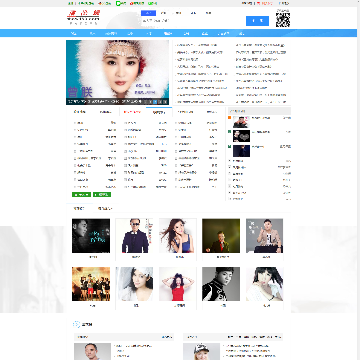This screenshot has height=360, width=360.
Task: Open artist photo with yellow-green stage background
Action: click(221, 236)
